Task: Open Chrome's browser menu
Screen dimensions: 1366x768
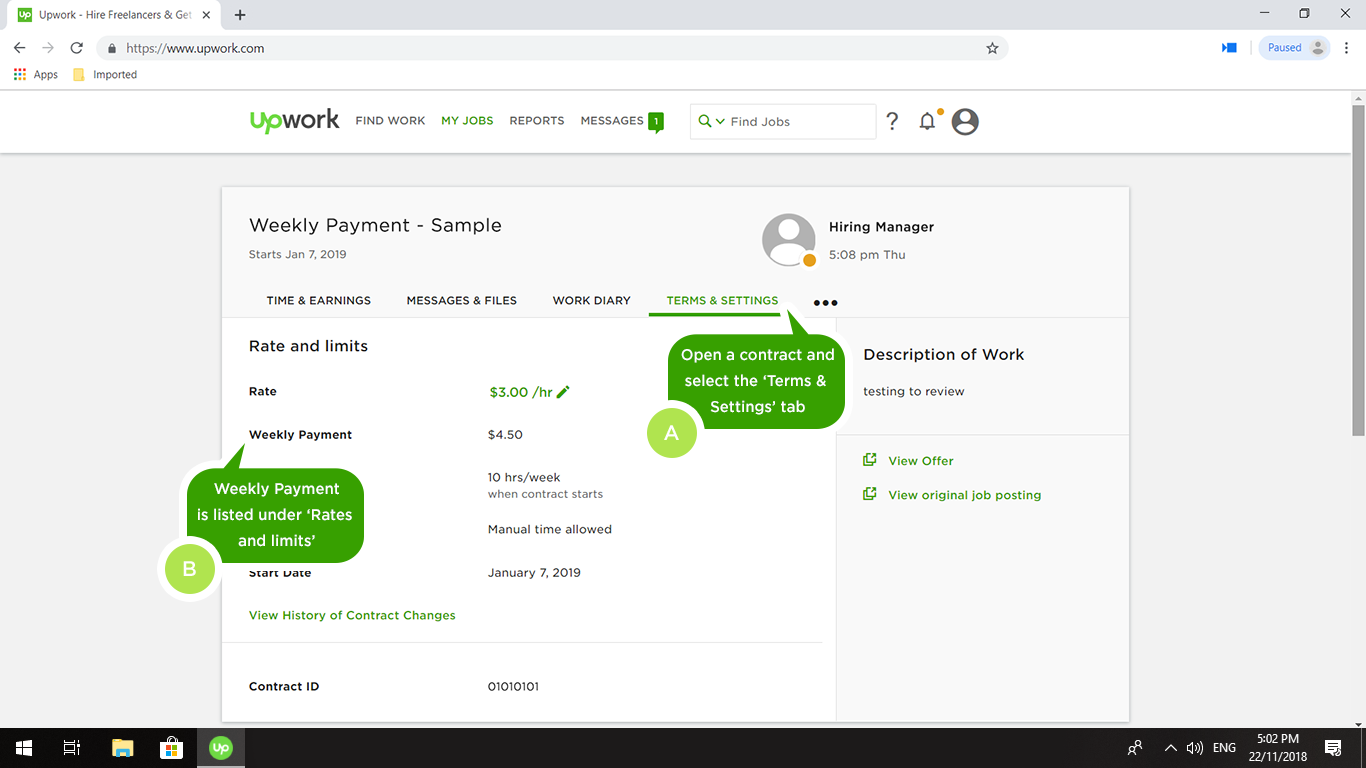Action: pyautogui.click(x=1346, y=47)
